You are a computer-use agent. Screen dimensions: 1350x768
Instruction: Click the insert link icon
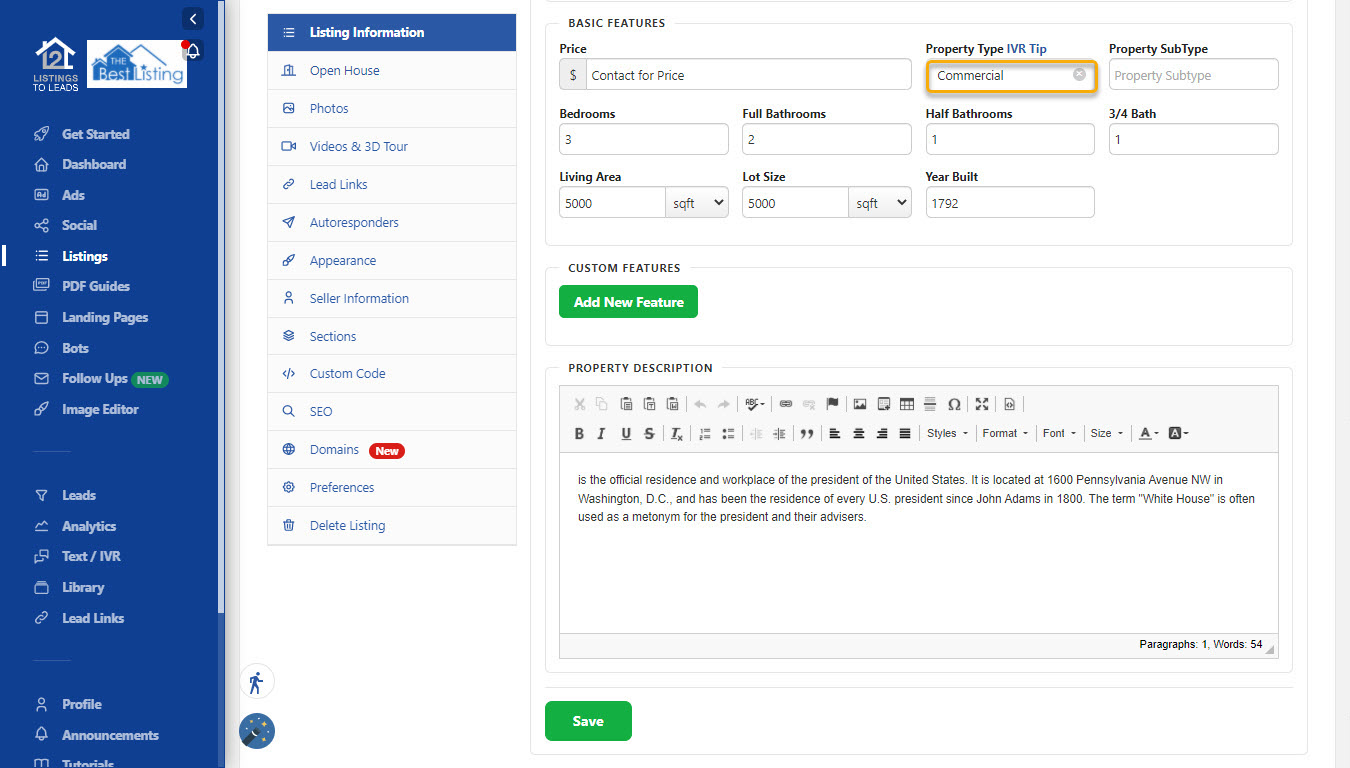click(x=786, y=404)
